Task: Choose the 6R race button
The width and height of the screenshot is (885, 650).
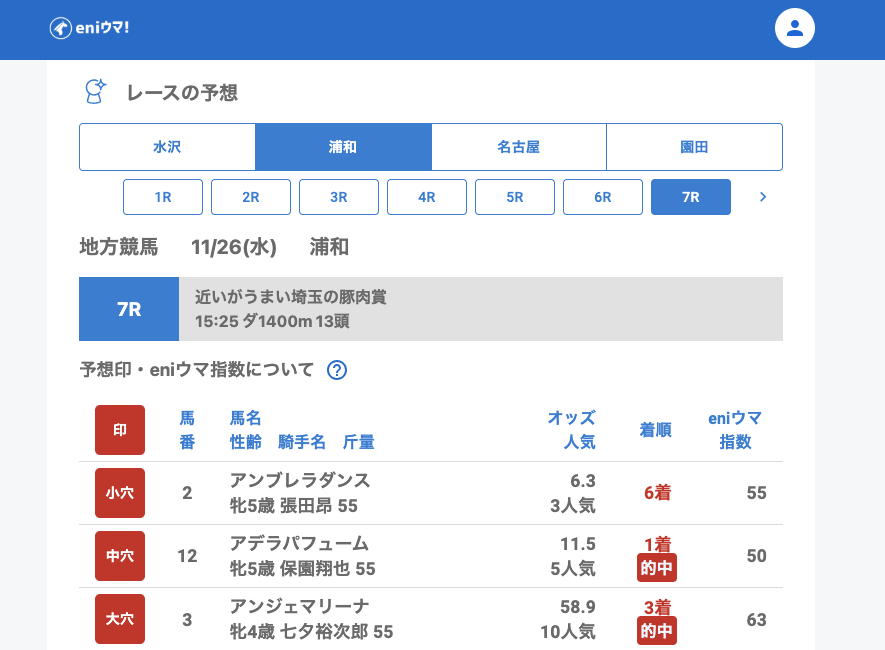Action: 603,197
